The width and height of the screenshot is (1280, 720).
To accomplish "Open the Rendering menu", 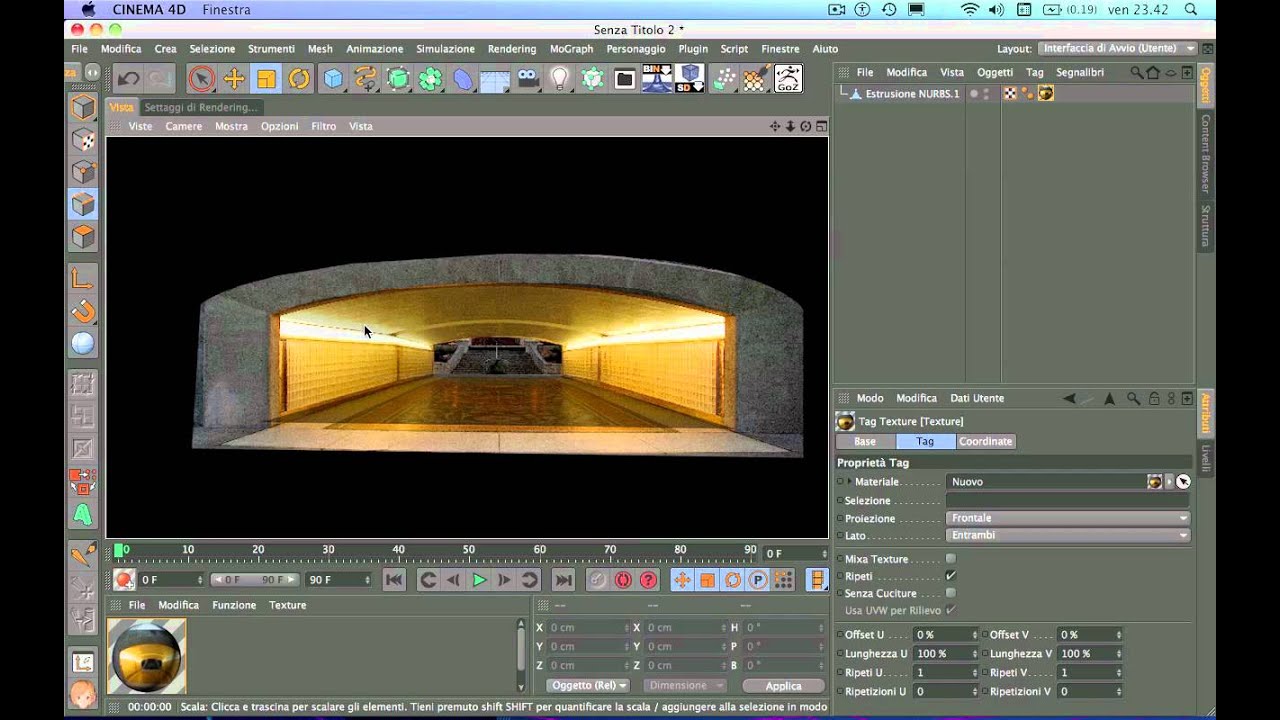I will pyautogui.click(x=512, y=48).
